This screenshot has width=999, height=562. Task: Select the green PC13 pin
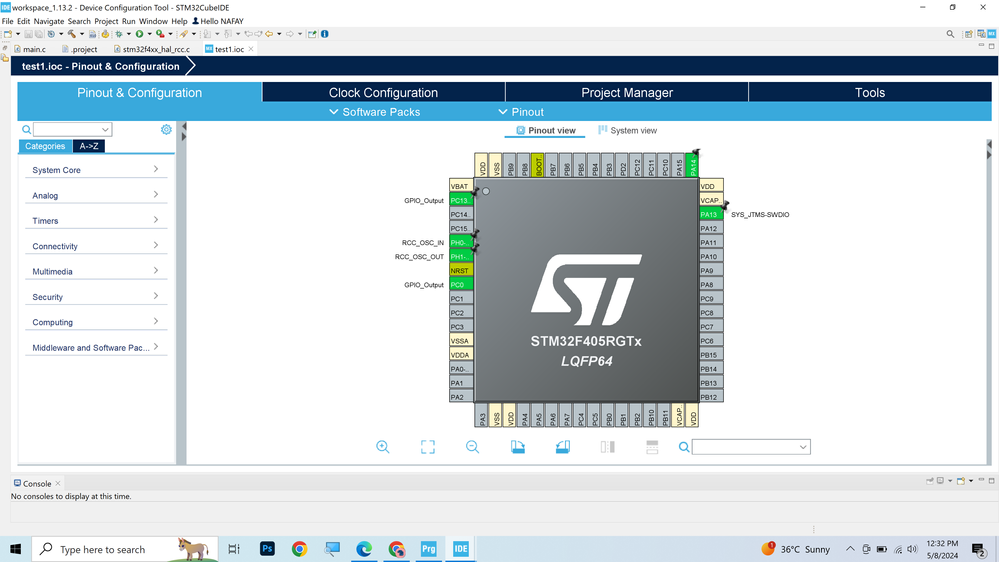[461, 201]
